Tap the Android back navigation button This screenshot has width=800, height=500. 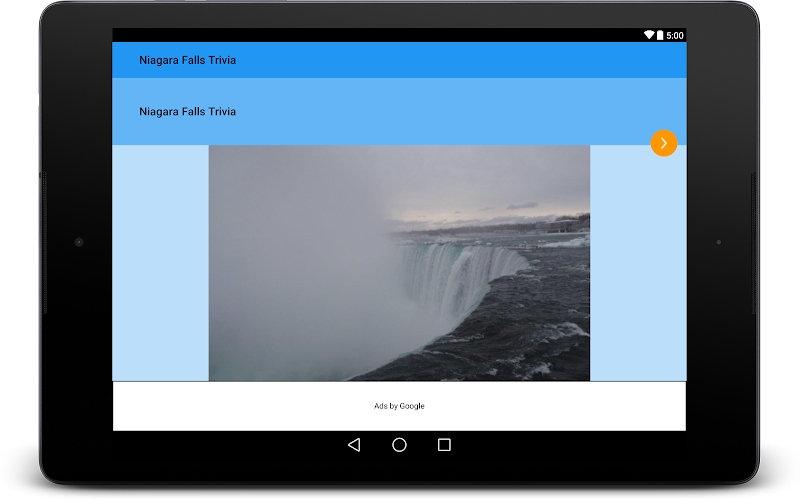(x=354, y=445)
